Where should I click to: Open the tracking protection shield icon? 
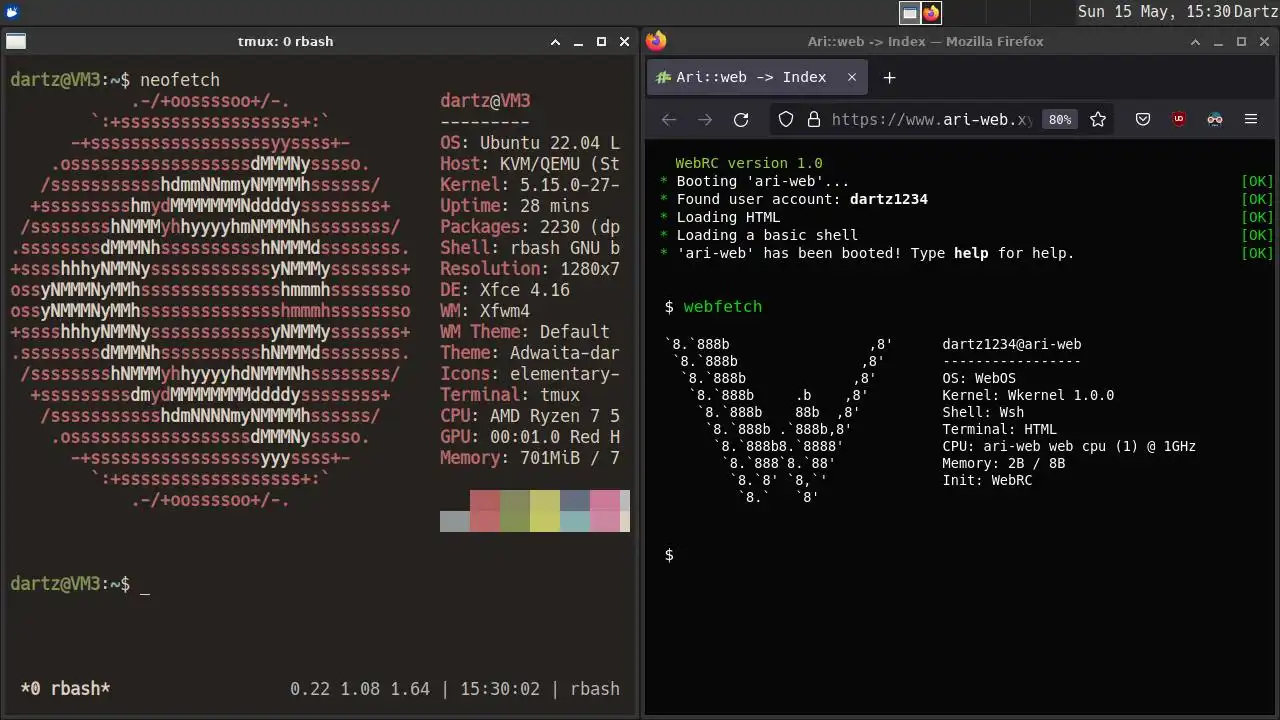[x=786, y=119]
